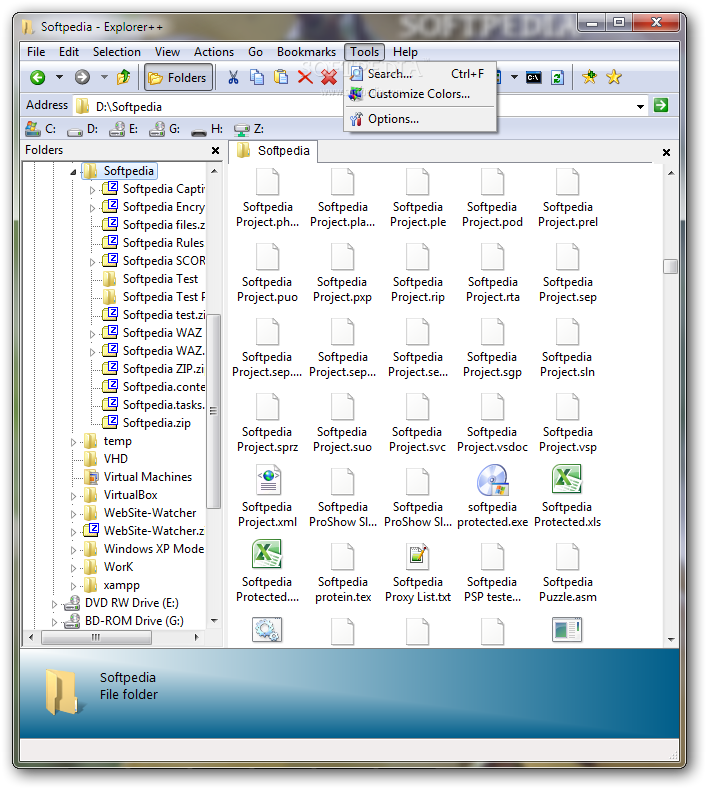This screenshot has width=707, height=789.
Task: Select the WorK folder in tree
Action: pyautogui.click(x=118, y=567)
